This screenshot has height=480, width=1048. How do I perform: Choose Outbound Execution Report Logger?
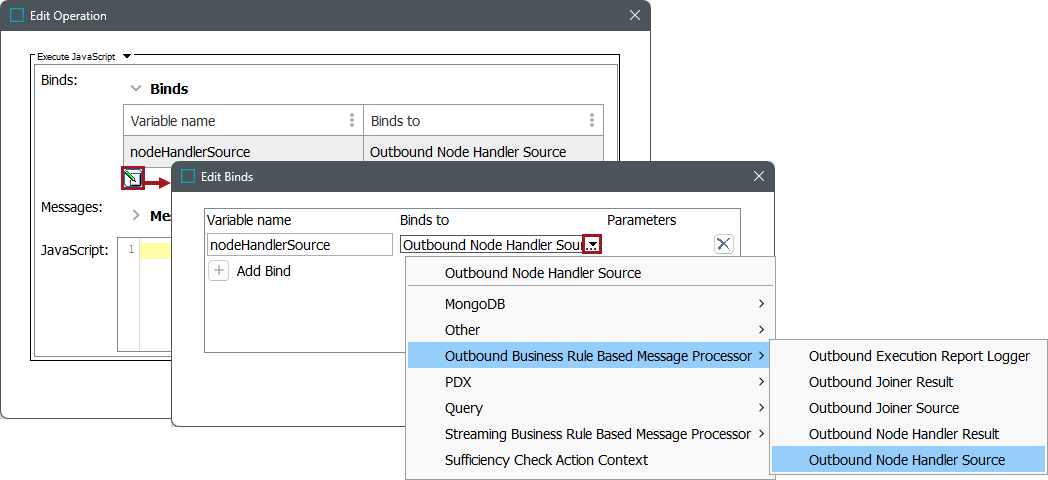click(918, 356)
